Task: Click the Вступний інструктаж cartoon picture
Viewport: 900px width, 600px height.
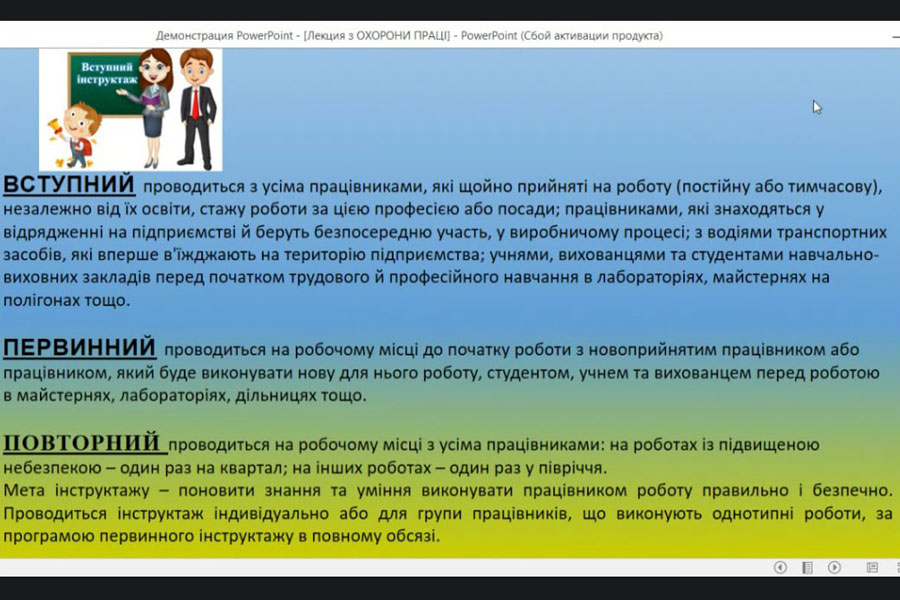Action: [131, 109]
